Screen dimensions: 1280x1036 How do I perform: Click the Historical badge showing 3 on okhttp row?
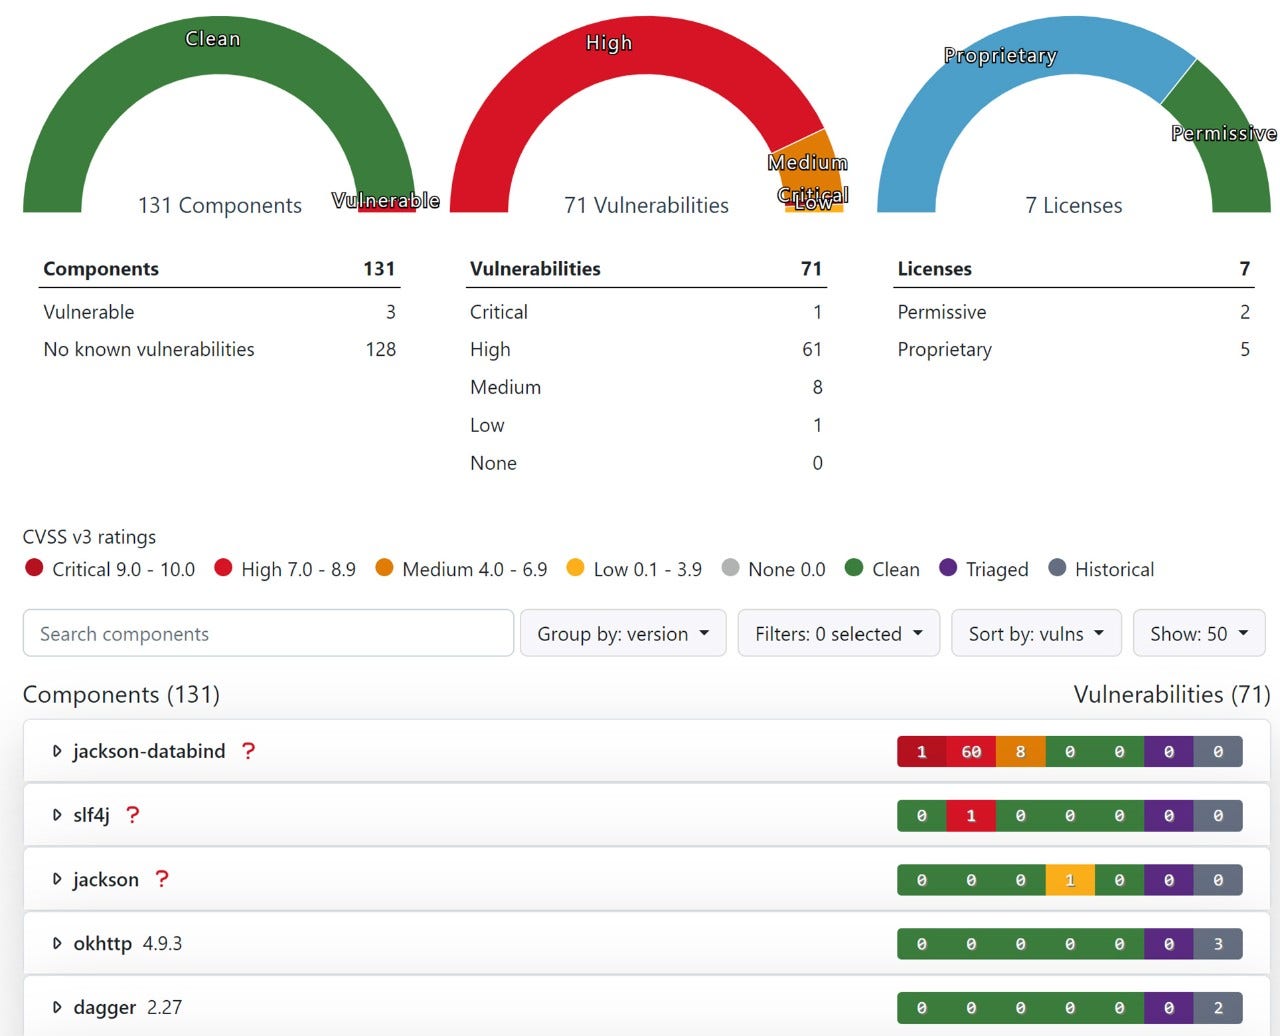point(1217,943)
